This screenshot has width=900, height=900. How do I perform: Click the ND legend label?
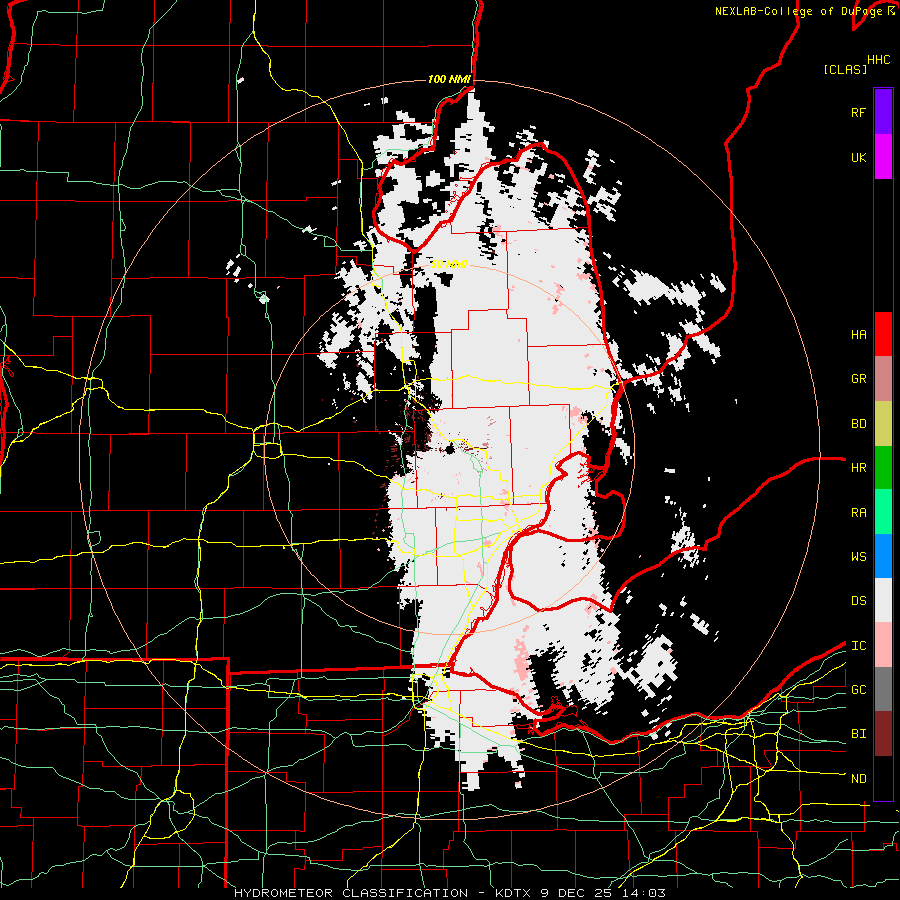pyautogui.click(x=858, y=779)
